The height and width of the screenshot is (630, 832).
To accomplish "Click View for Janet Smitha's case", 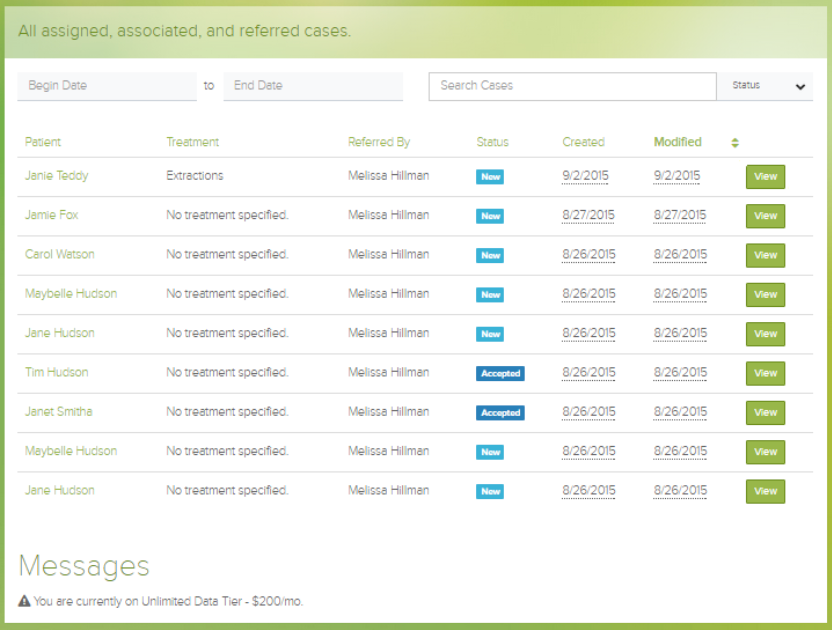I will [765, 412].
